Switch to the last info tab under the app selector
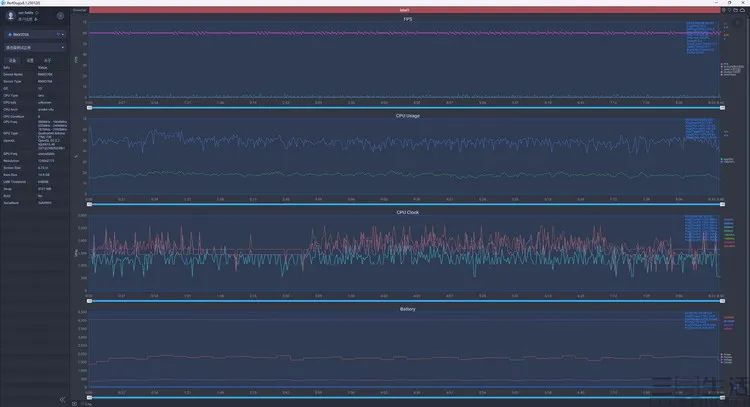Screen dimensions: 750x407 [x=47, y=61]
